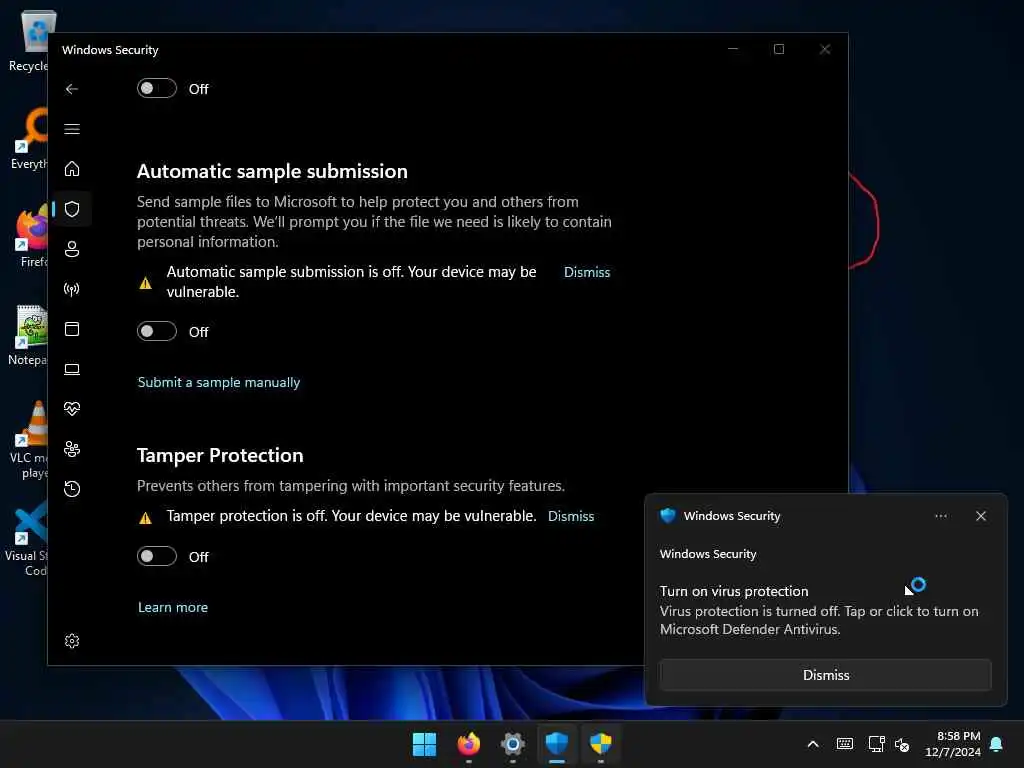Show hidden system tray icons chevron
The image size is (1024, 768).
click(x=813, y=744)
